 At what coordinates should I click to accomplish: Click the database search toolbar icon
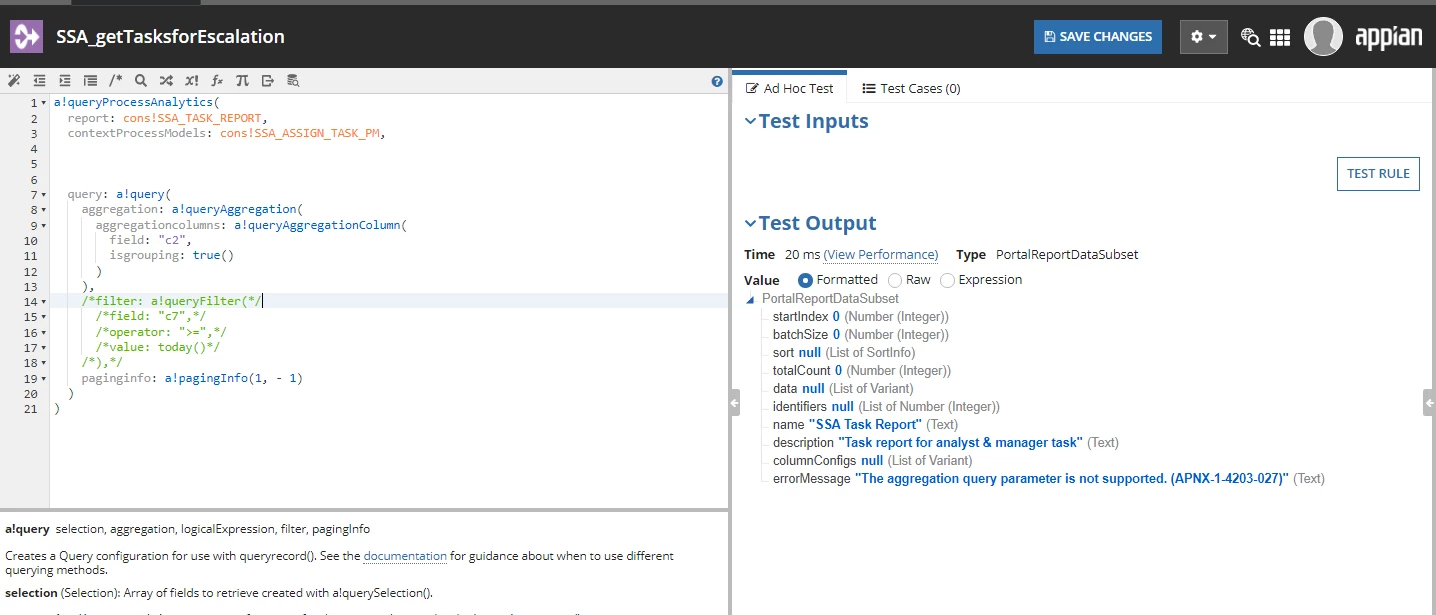[x=293, y=81]
